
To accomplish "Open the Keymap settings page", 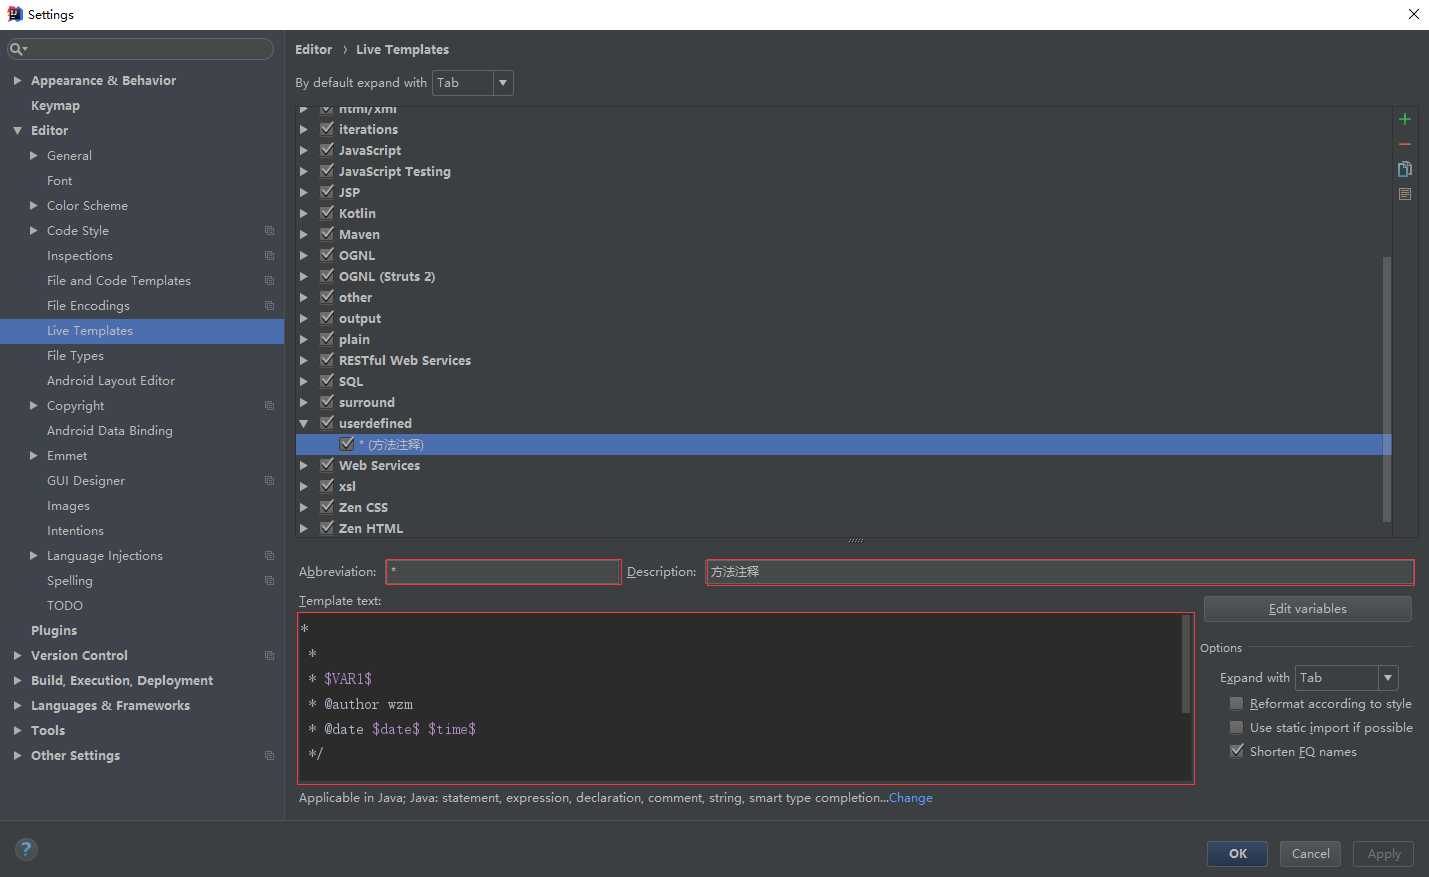I will point(55,106).
